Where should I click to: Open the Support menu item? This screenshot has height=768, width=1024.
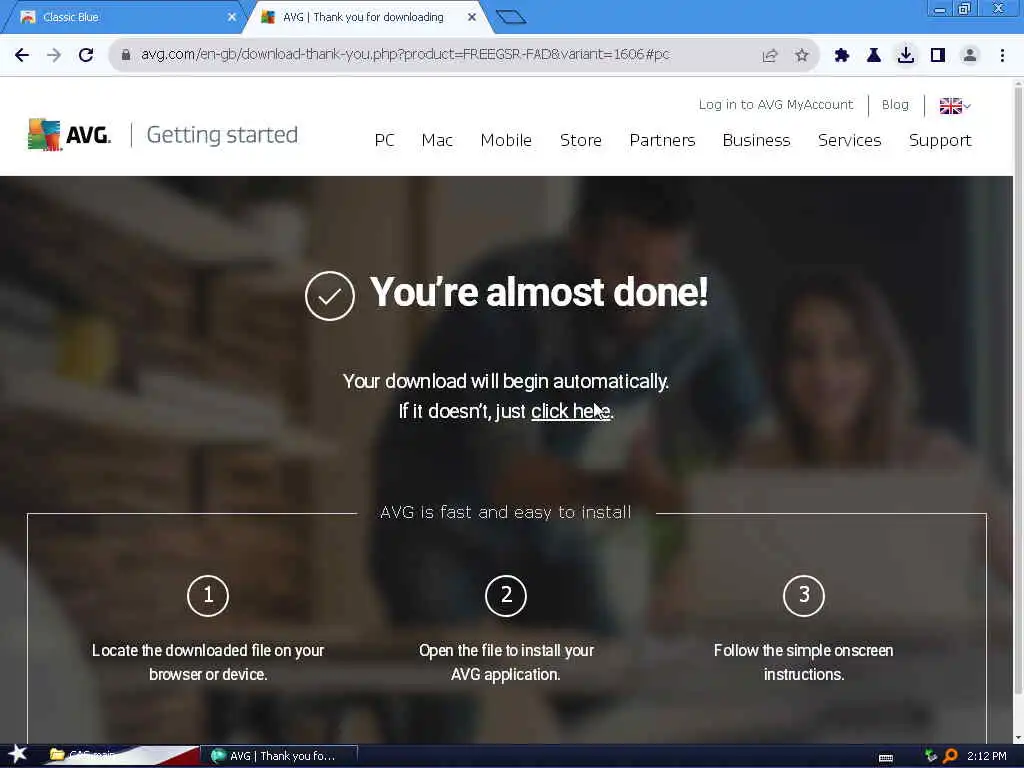[x=940, y=140]
